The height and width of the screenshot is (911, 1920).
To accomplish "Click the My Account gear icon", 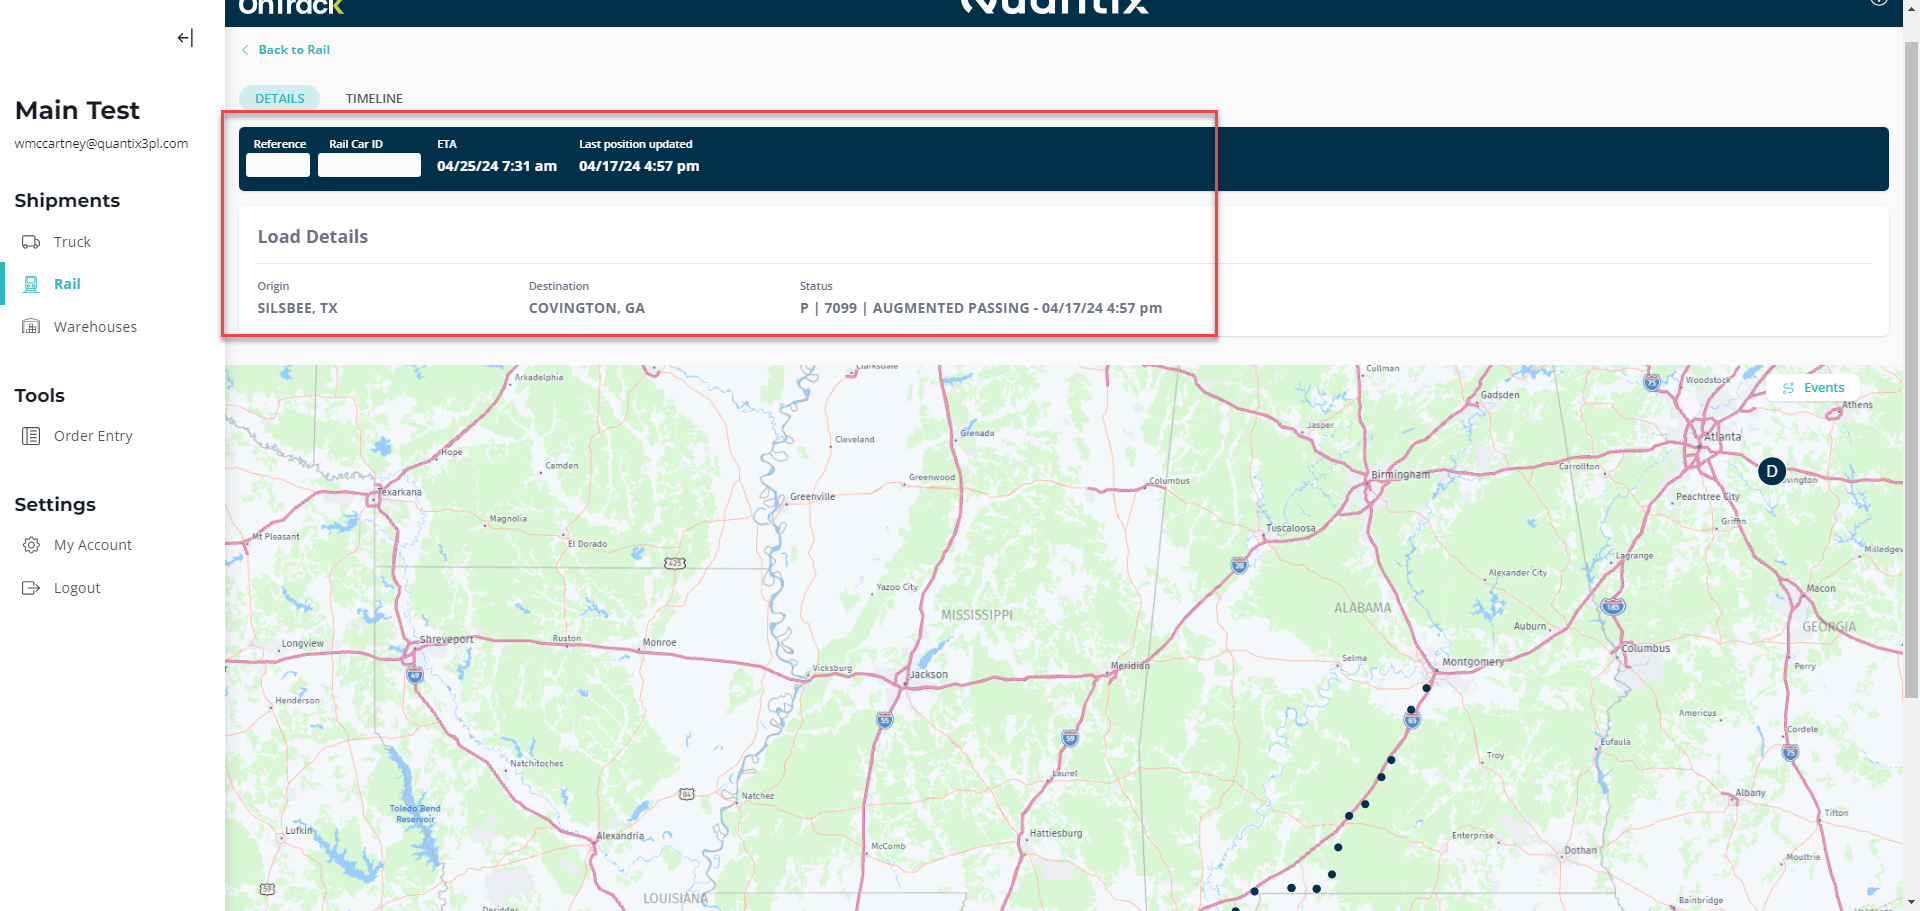I will tap(31, 545).
